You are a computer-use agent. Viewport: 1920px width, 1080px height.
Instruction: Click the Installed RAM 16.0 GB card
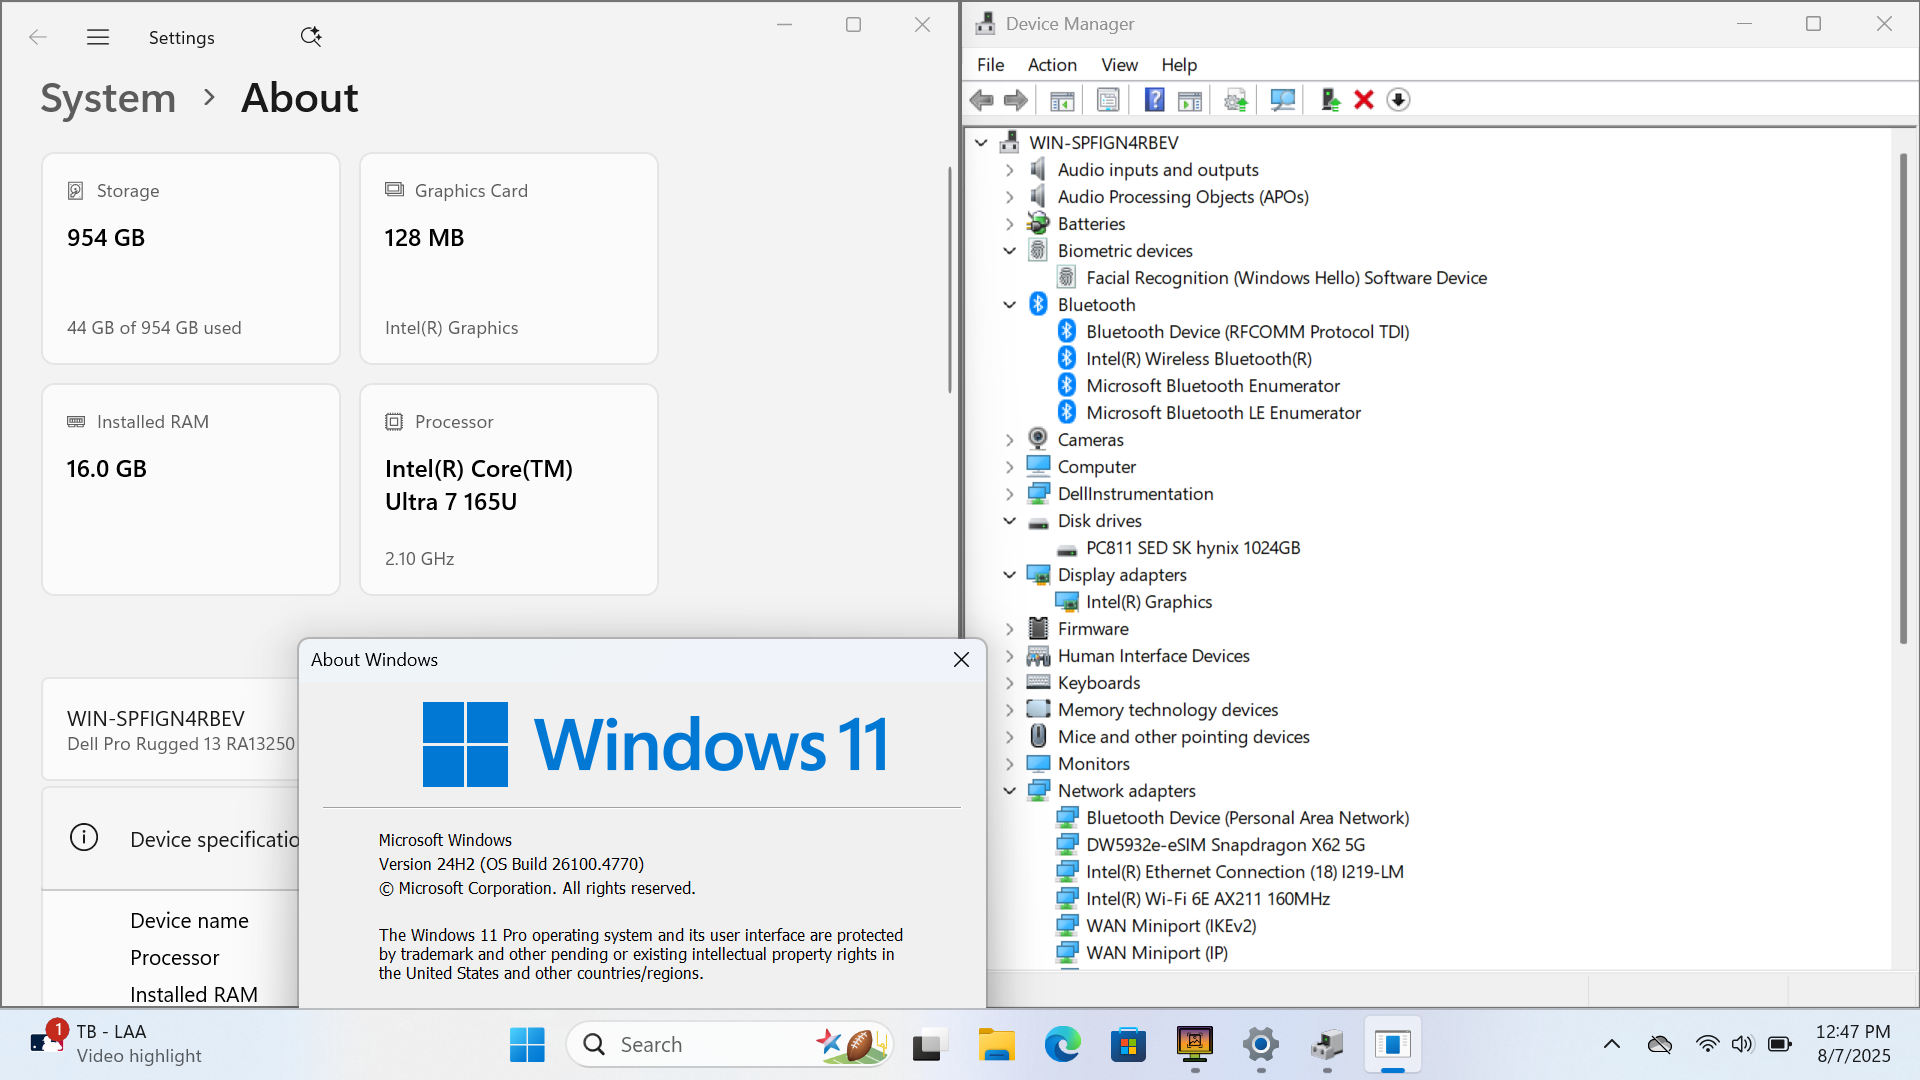[191, 489]
